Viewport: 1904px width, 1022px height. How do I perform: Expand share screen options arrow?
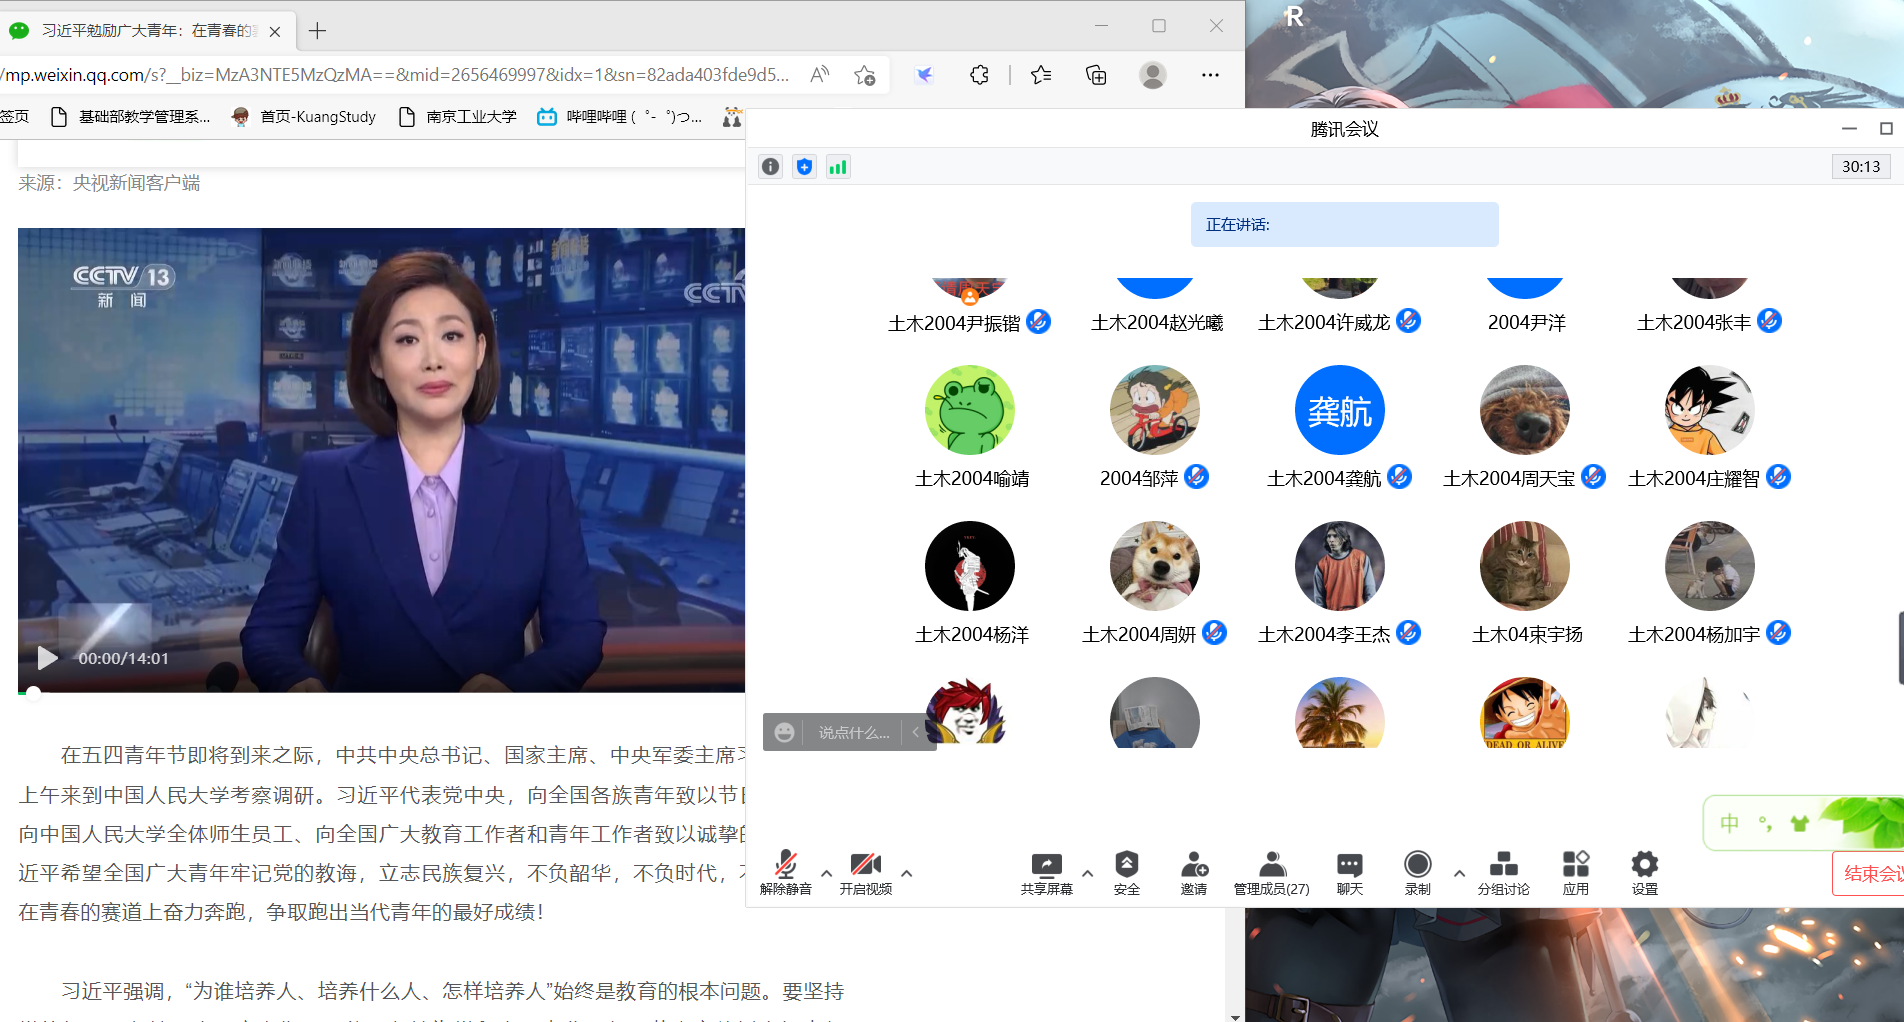pos(1087,873)
